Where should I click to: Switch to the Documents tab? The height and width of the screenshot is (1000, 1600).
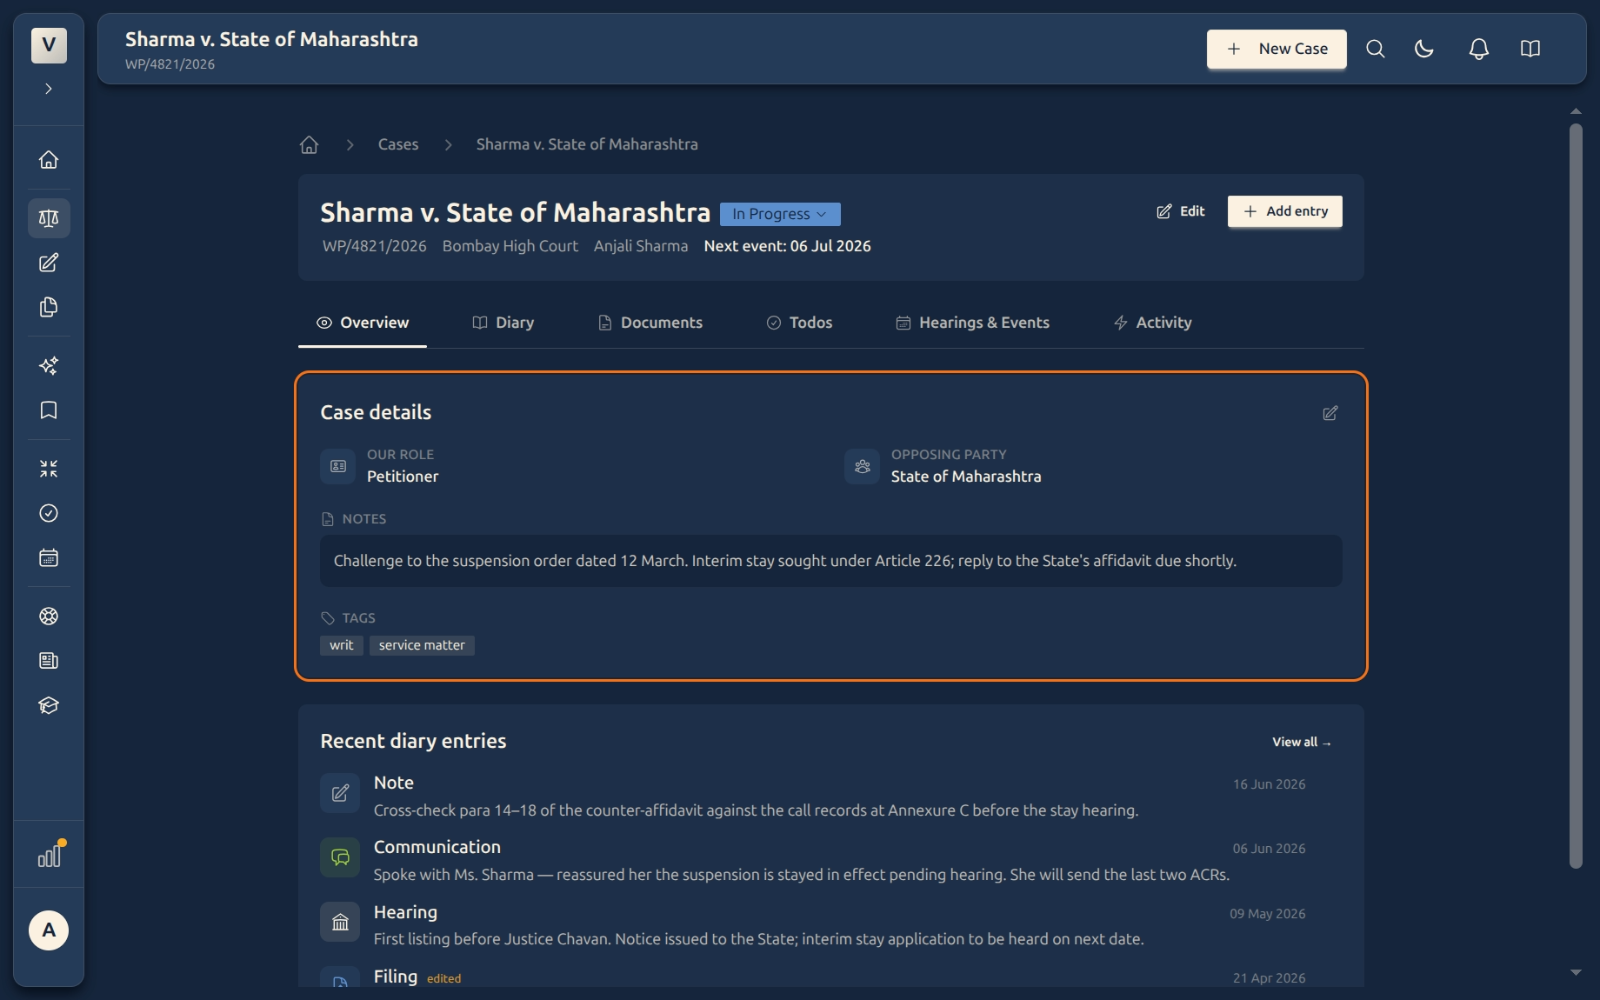pyautogui.click(x=650, y=323)
